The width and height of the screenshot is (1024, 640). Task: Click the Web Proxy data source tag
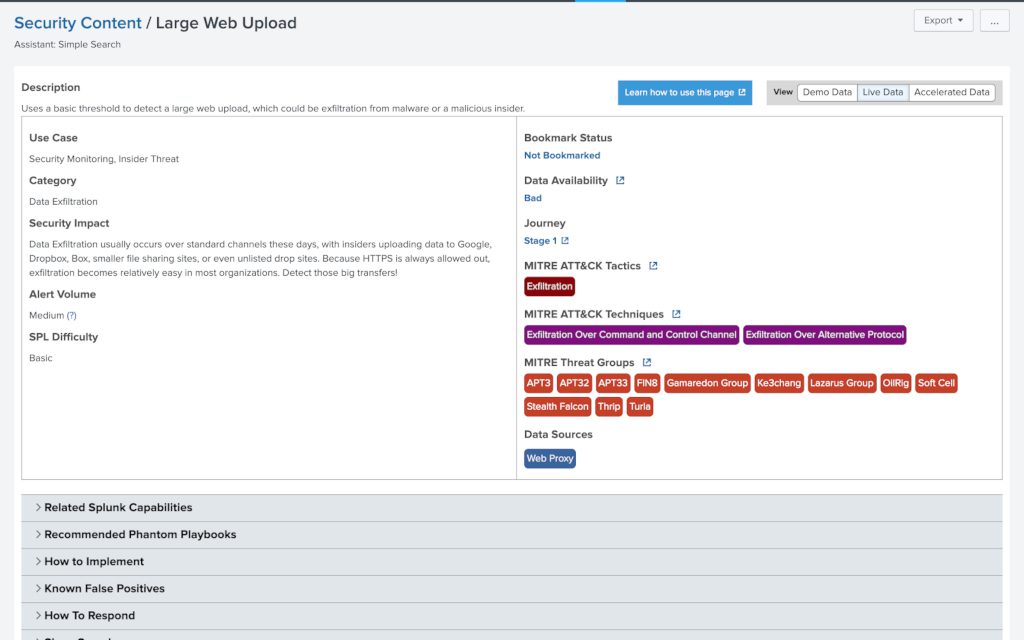pyautogui.click(x=550, y=458)
